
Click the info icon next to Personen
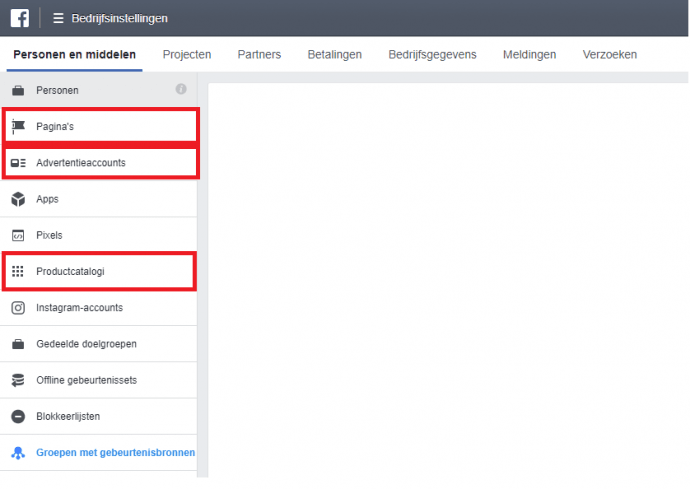tap(181, 89)
